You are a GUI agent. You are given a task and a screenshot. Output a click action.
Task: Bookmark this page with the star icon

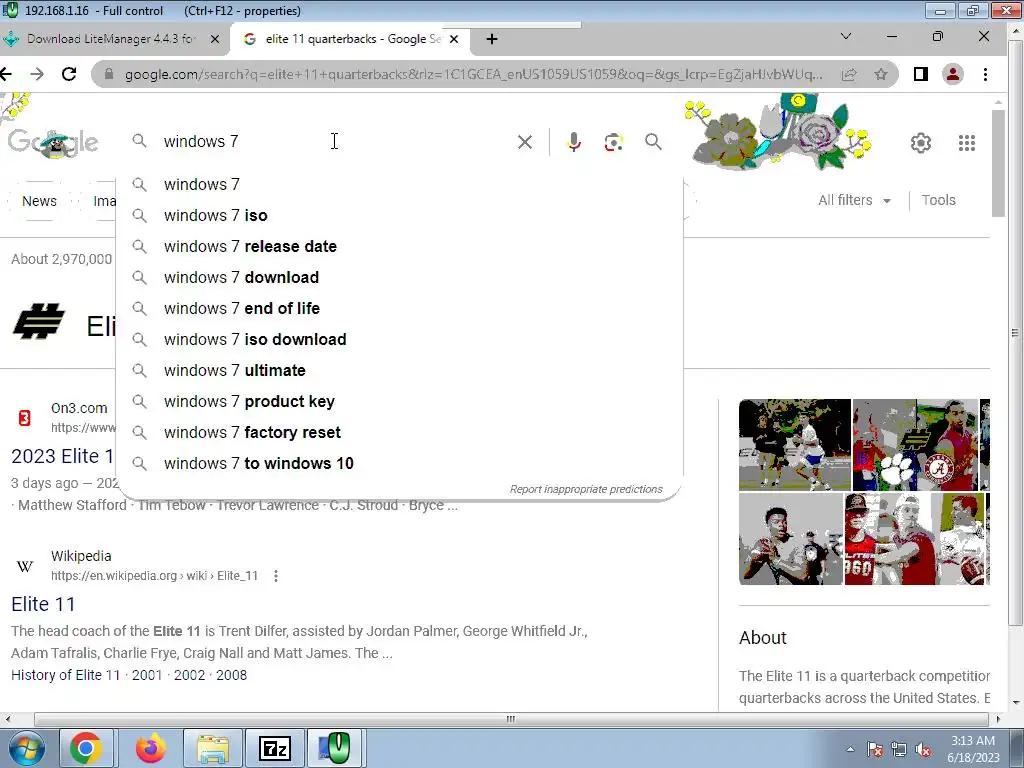click(881, 74)
